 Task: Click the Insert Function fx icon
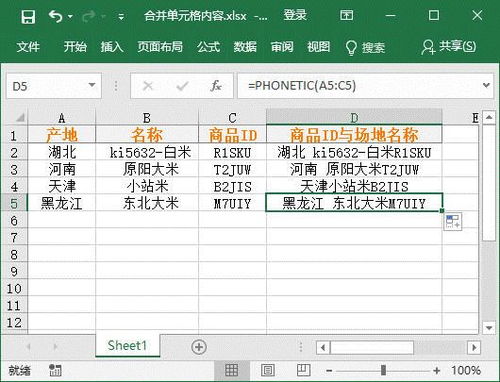point(216,86)
